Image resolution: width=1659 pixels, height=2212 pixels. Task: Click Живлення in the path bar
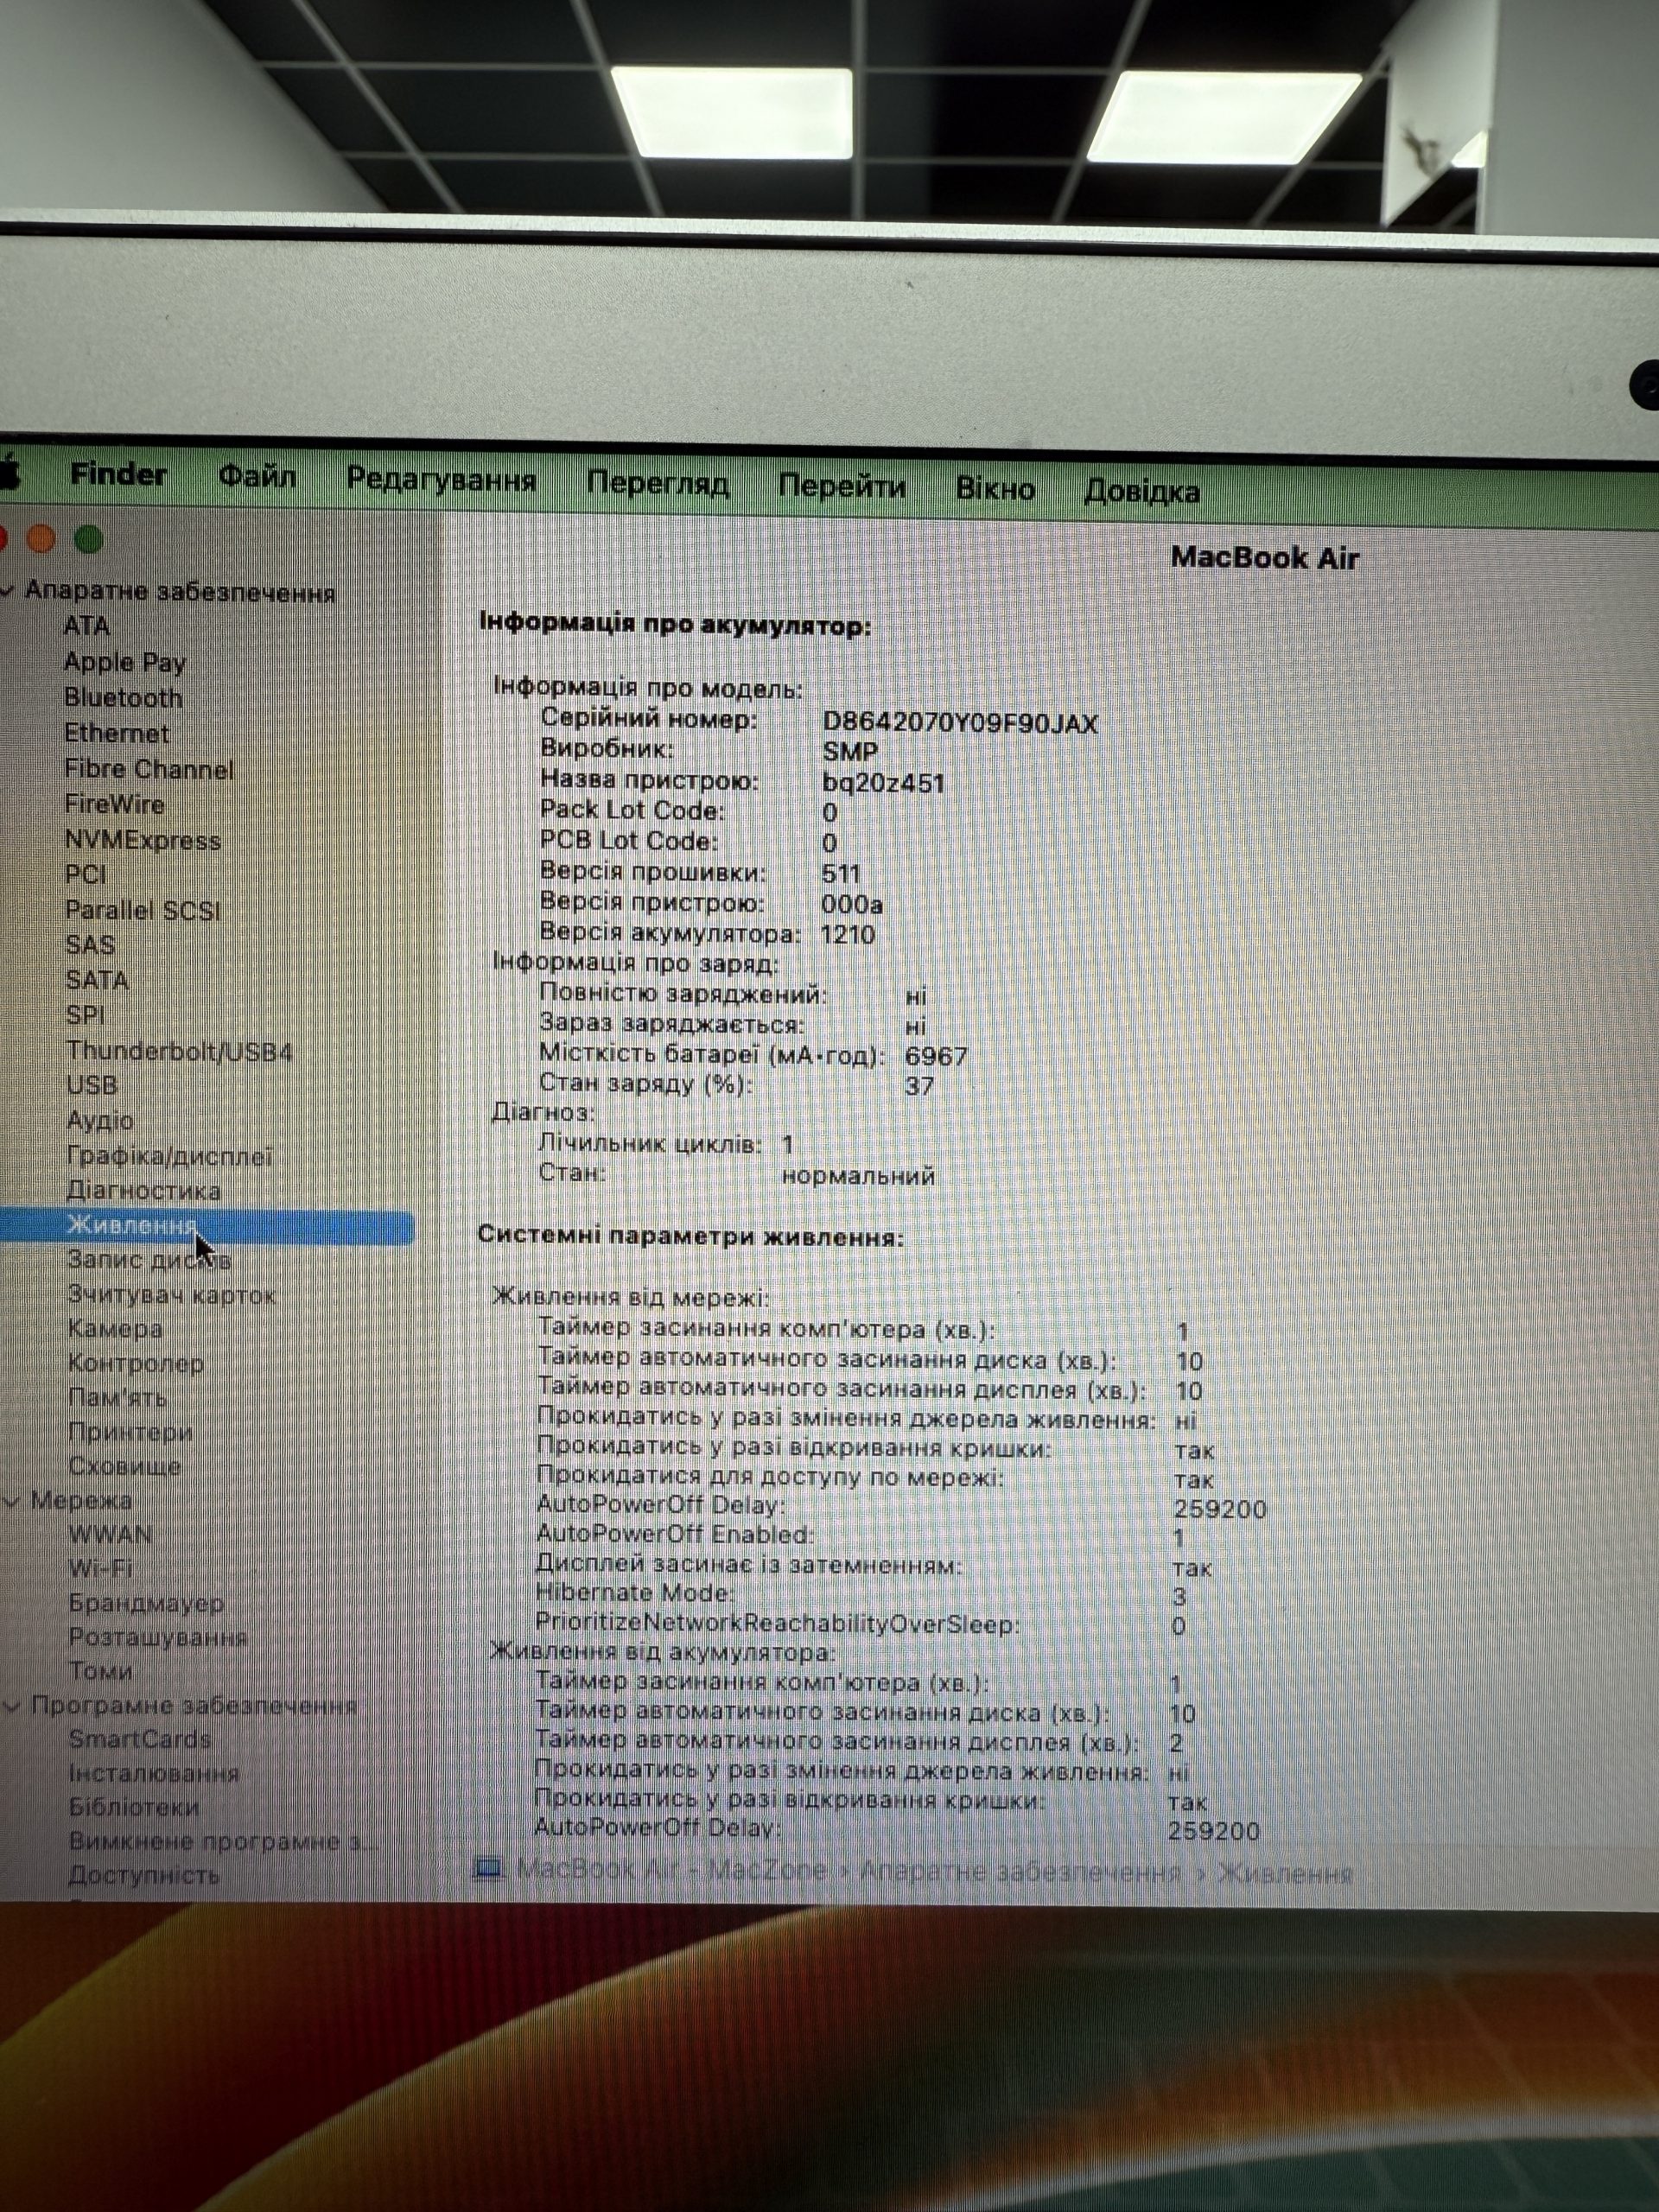click(x=1285, y=1874)
